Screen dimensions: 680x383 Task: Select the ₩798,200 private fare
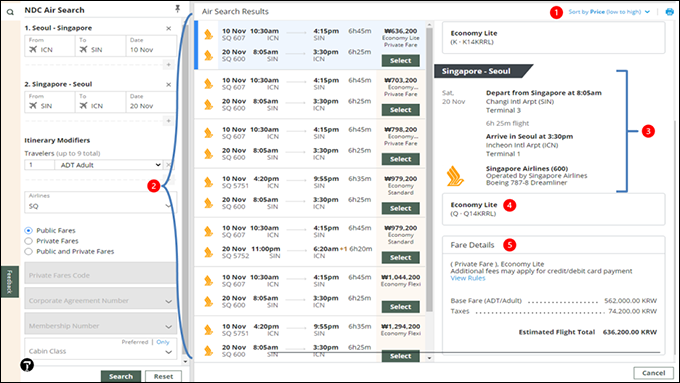(400, 159)
